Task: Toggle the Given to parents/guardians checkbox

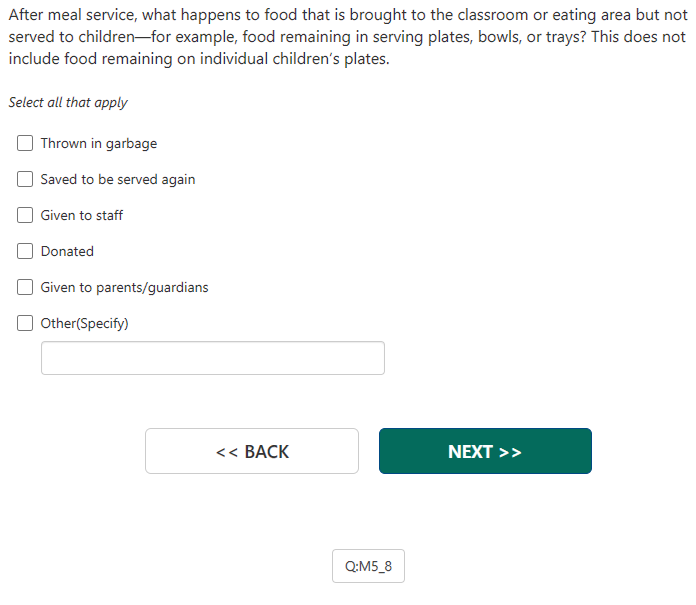Action: [x=26, y=287]
